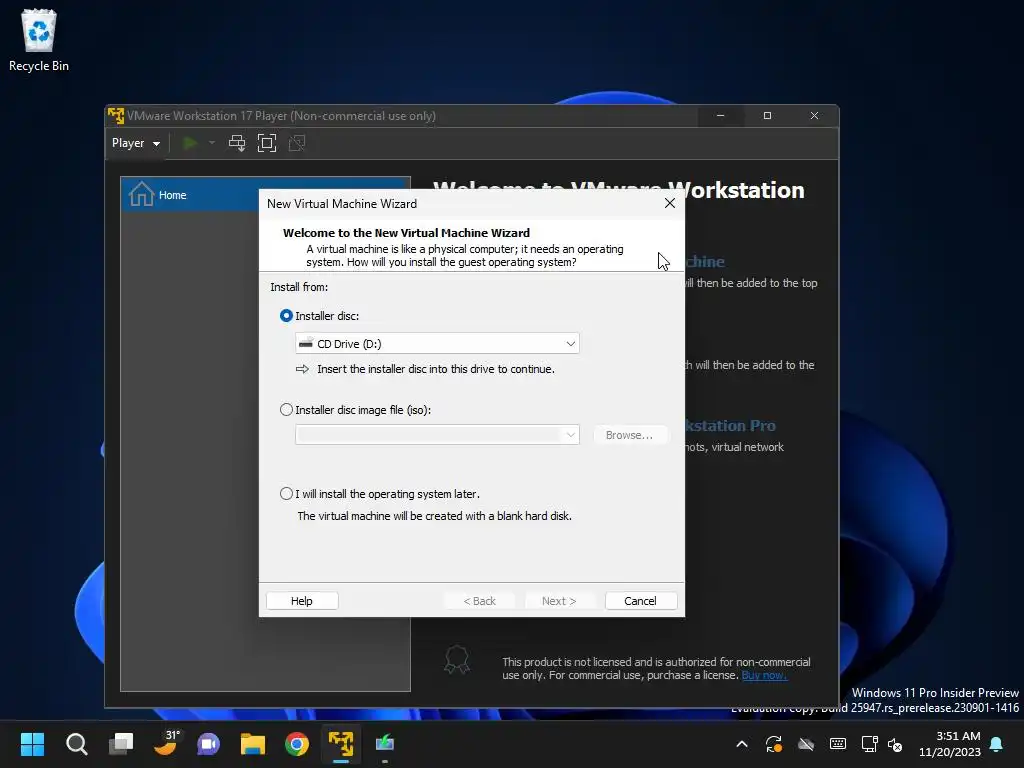Click the Browse... button
Screen dimensions: 1024x768
629,435
